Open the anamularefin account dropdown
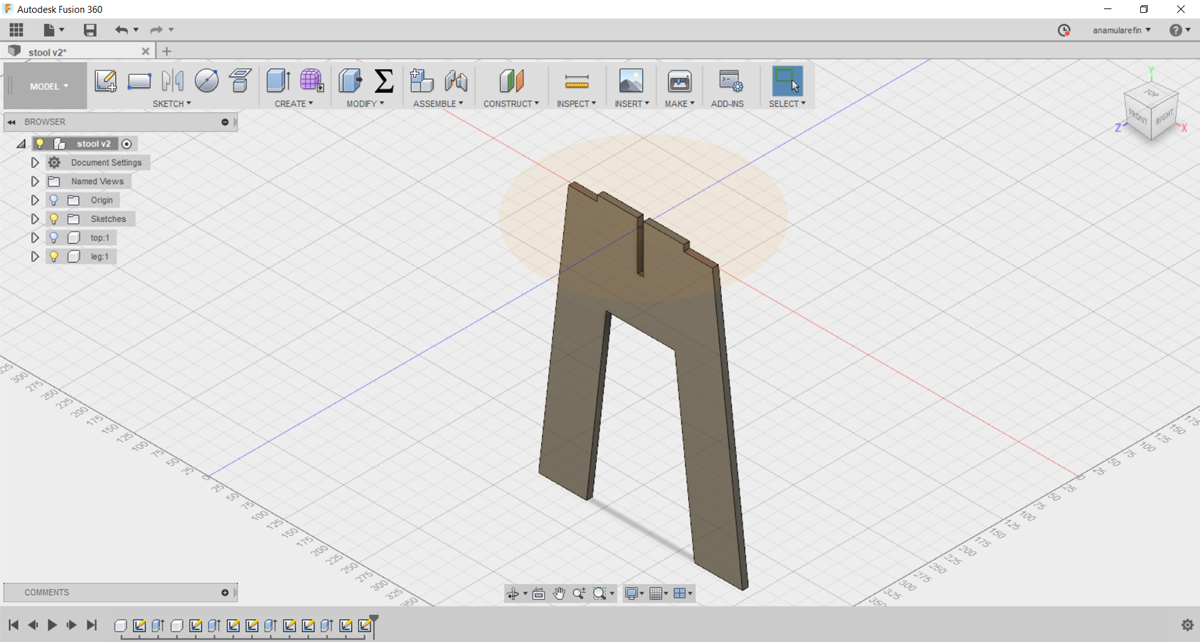 (1122, 30)
